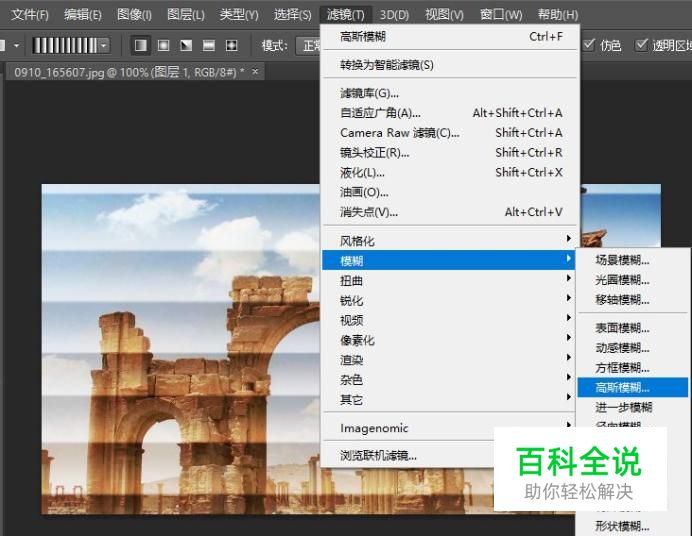The height and width of the screenshot is (536, 692).
Task: Select the reflected gradient icon
Action: (x=209, y=45)
